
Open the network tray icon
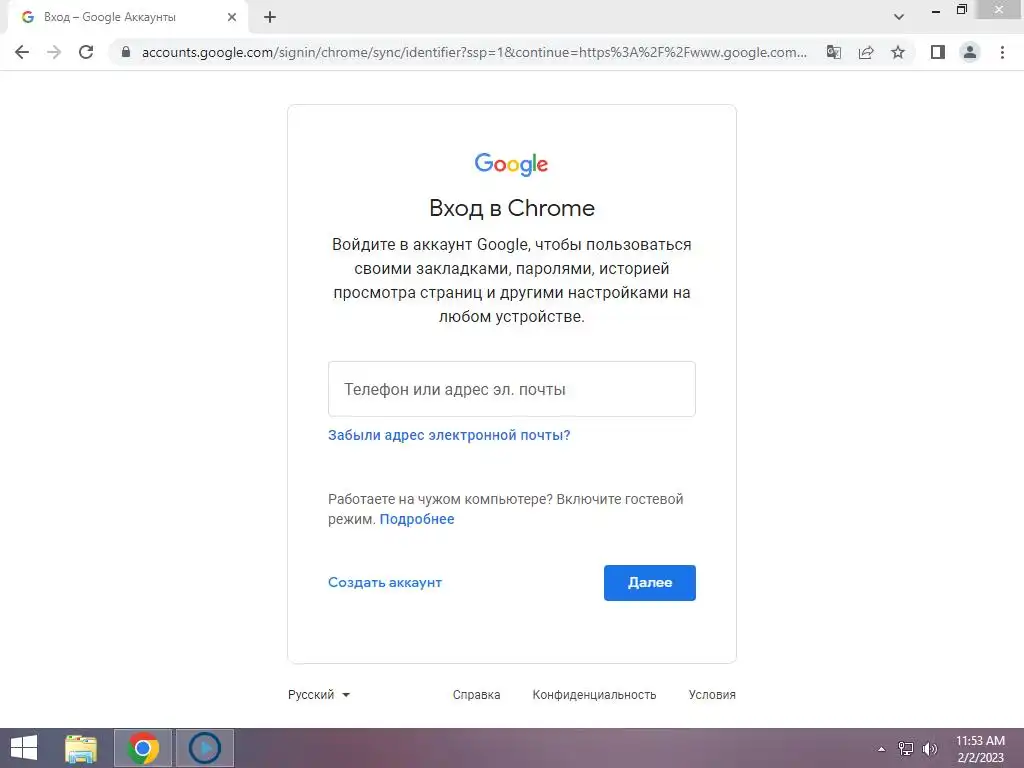click(x=906, y=749)
